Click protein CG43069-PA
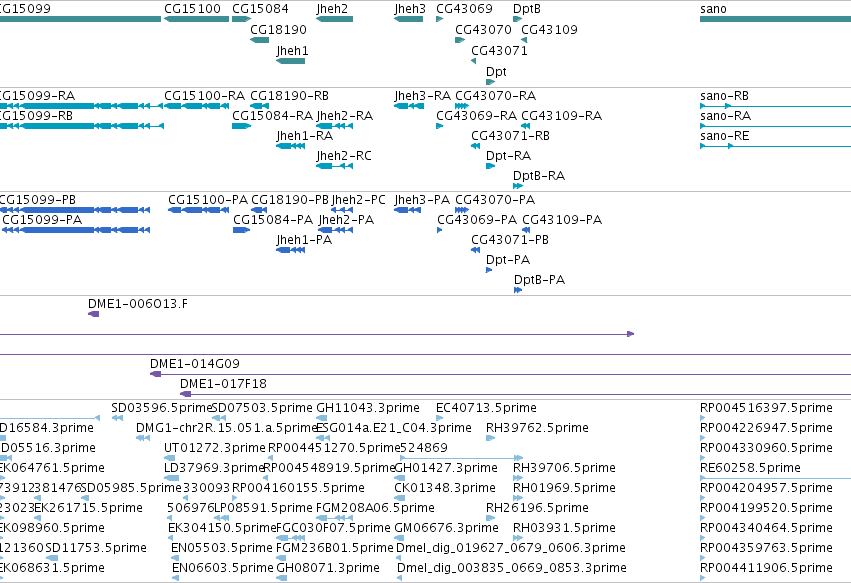The image size is (851, 583). (x=440, y=230)
